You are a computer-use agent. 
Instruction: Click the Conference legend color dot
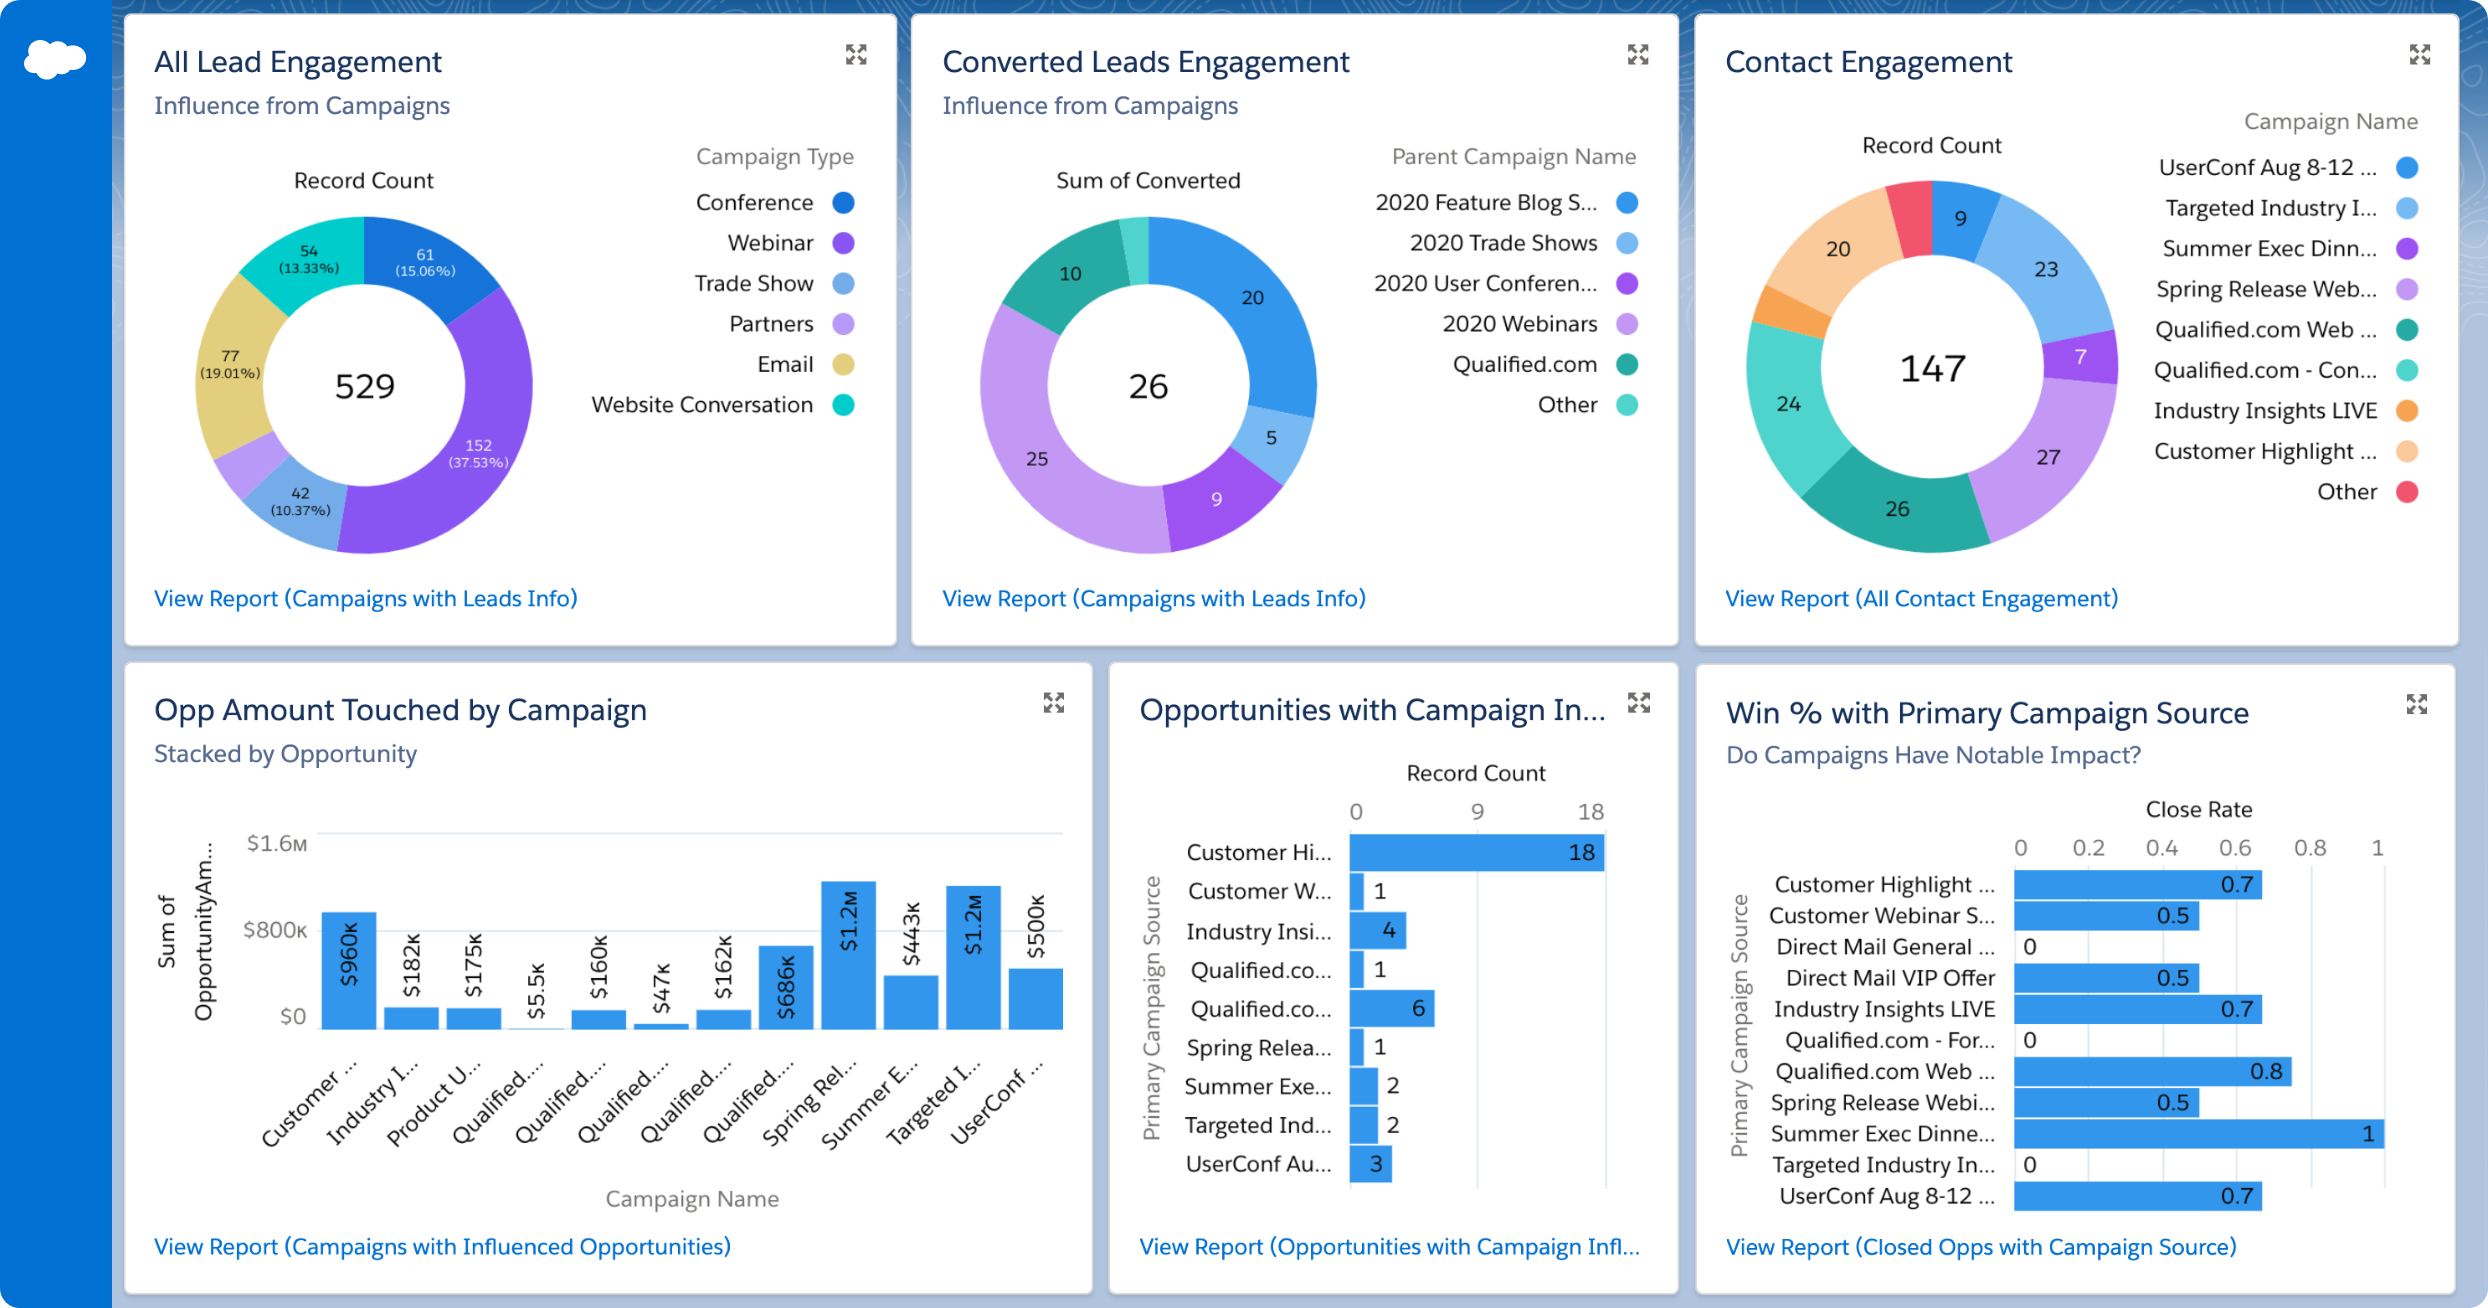click(844, 203)
